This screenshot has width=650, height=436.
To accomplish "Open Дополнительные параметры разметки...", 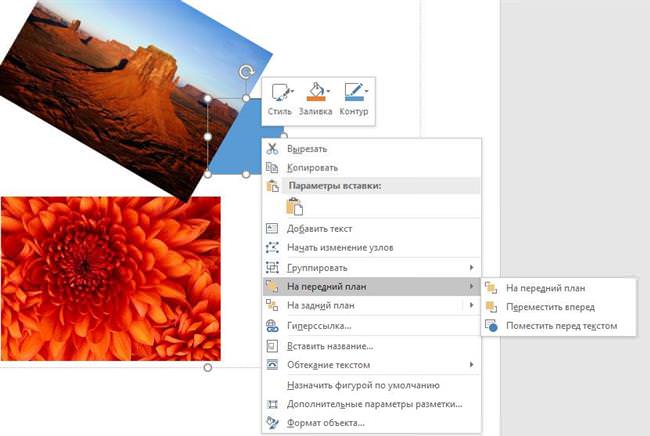I will [x=372, y=404].
